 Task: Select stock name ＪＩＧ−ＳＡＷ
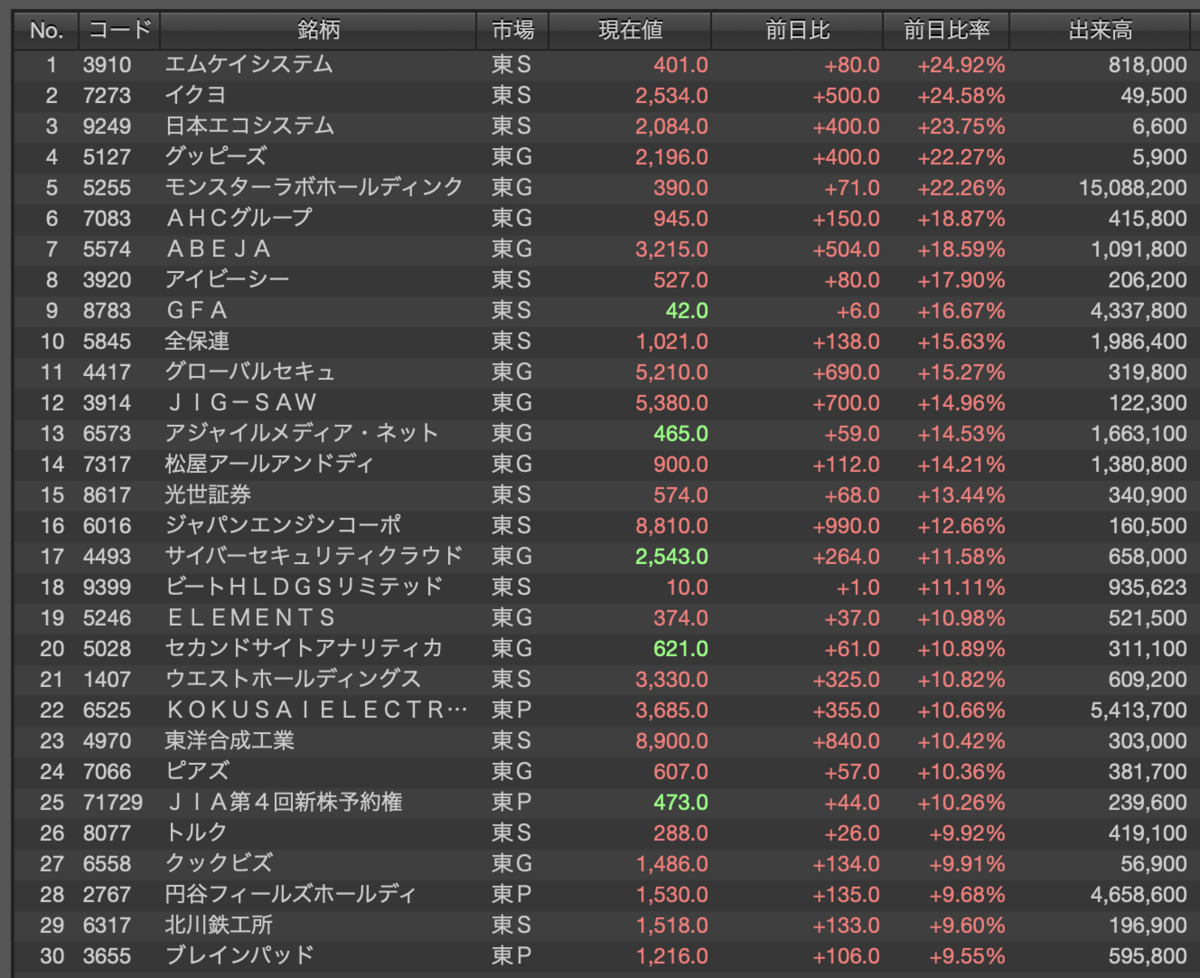click(240, 402)
